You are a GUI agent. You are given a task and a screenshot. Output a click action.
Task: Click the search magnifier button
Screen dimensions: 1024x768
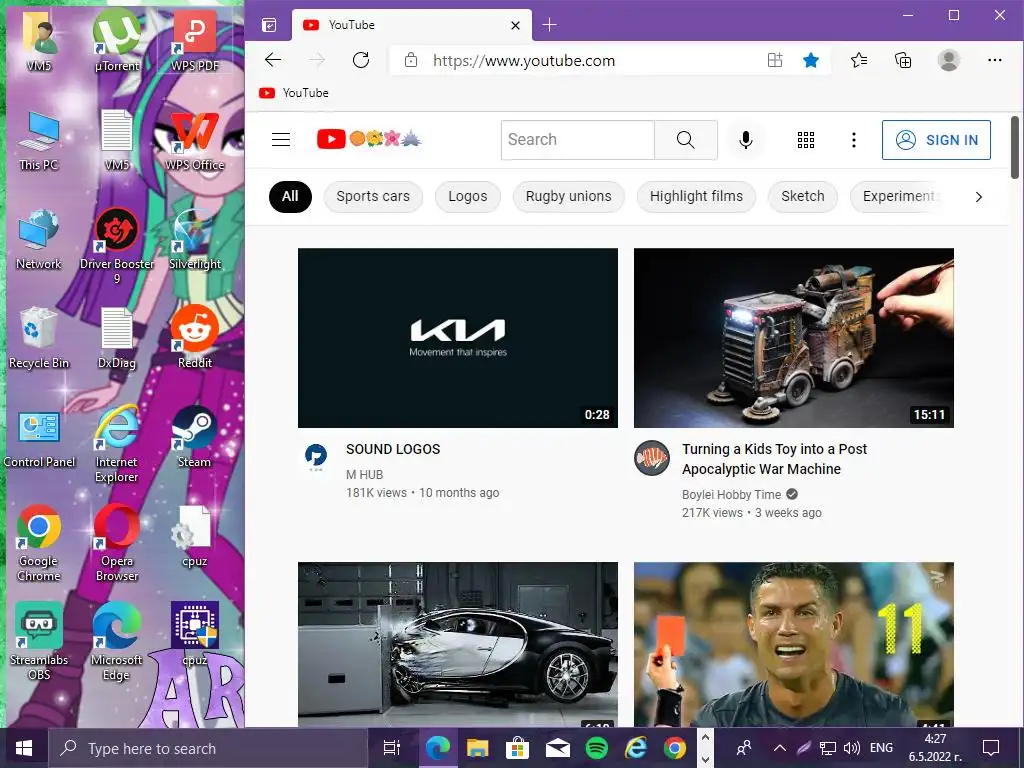[x=686, y=140]
